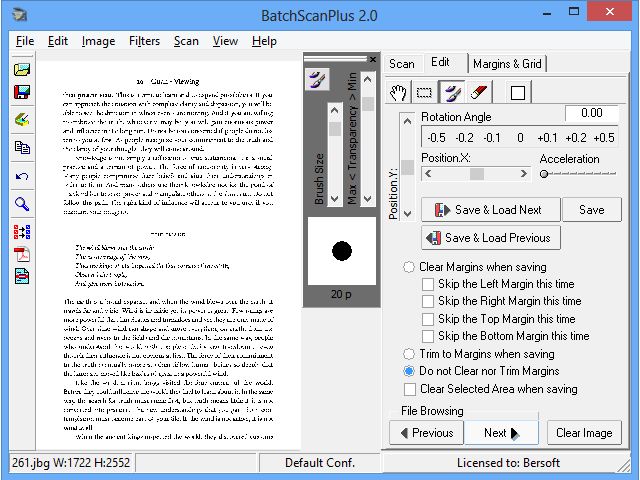
Task: Click the scanner acquire icon in left toolbar
Action: (22, 120)
